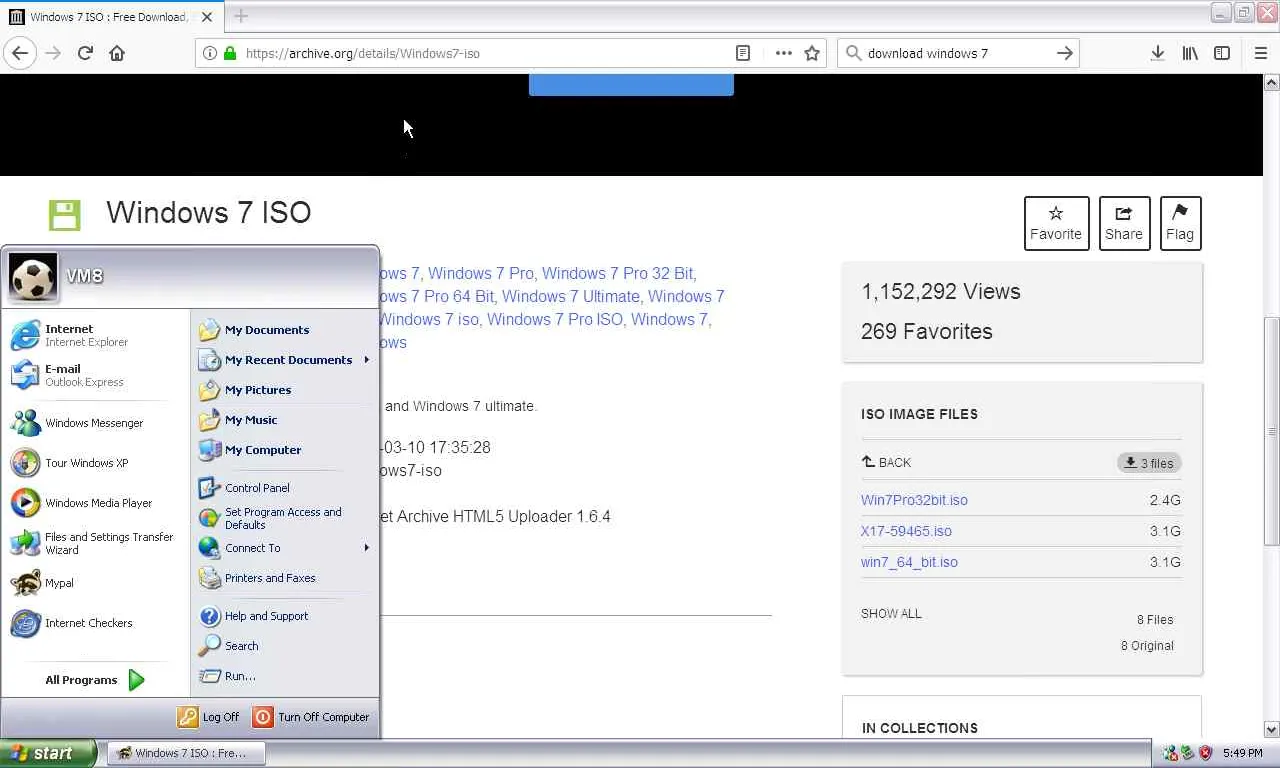Open the Downloads panel
Screen dimensions: 1280x768
click(x=1157, y=53)
